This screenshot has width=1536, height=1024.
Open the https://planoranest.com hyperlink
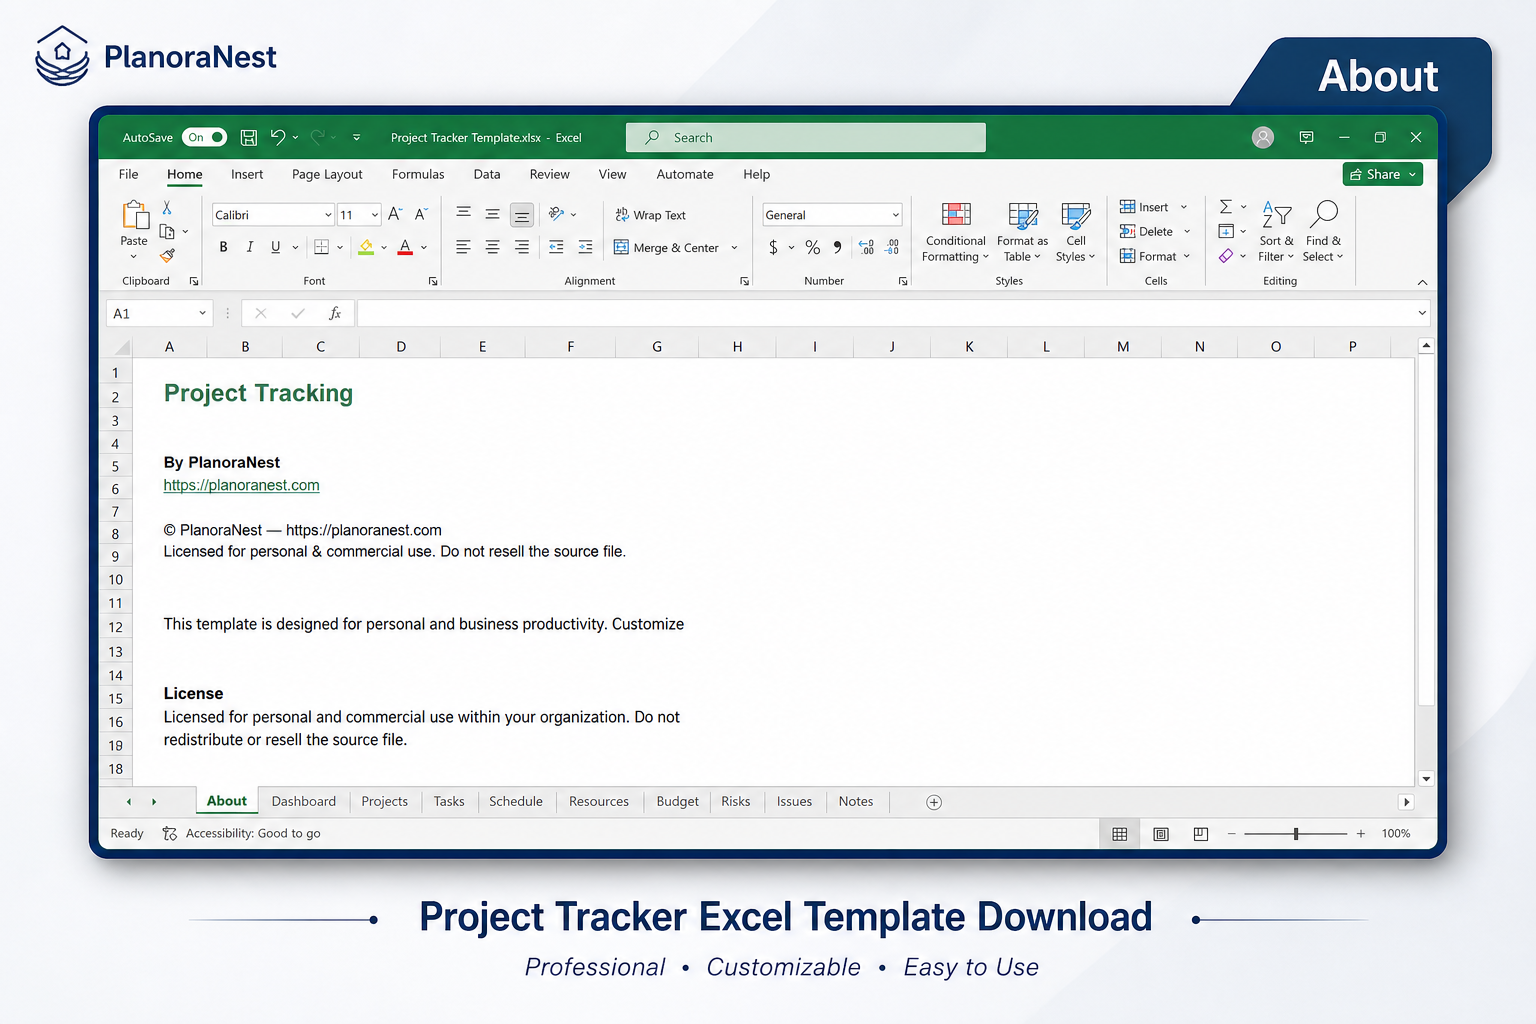point(242,485)
